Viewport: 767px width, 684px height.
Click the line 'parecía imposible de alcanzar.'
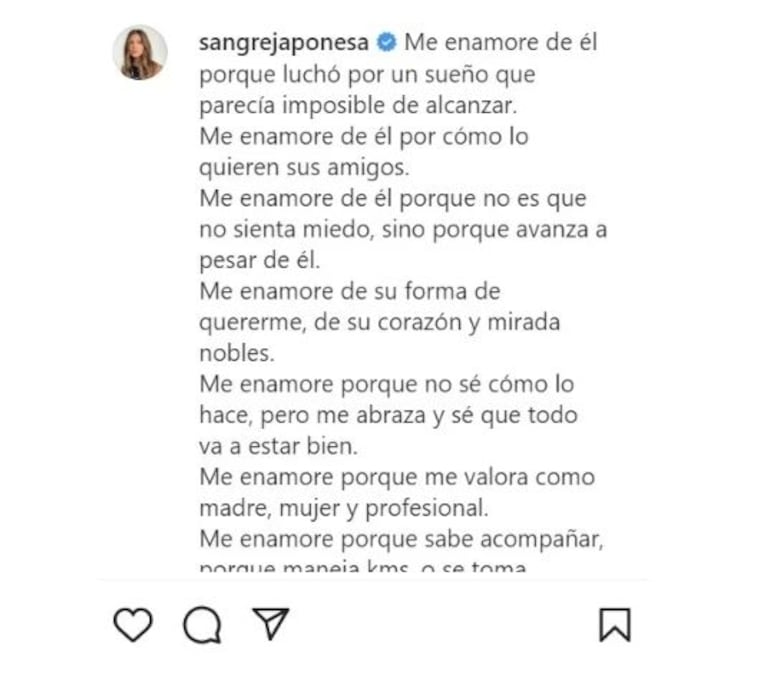(358, 105)
